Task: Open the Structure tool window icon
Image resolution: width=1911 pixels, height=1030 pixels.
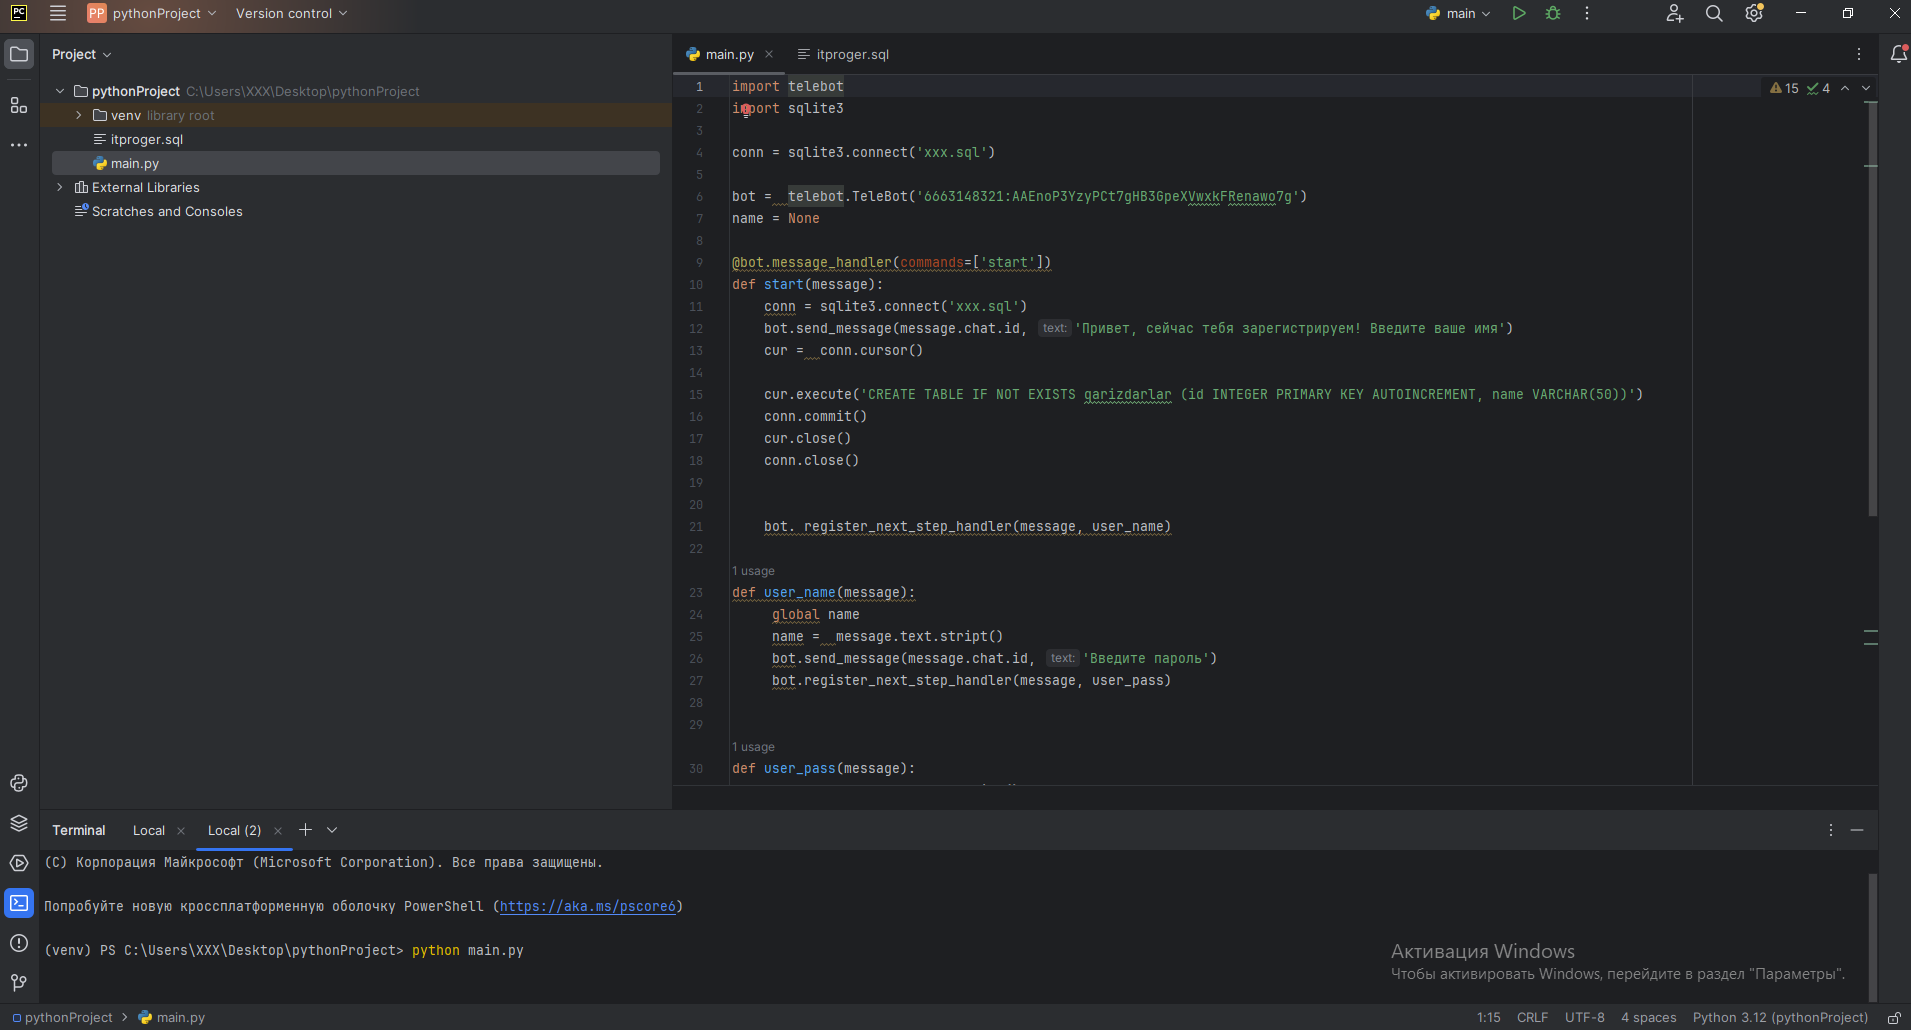Action: coord(19,105)
